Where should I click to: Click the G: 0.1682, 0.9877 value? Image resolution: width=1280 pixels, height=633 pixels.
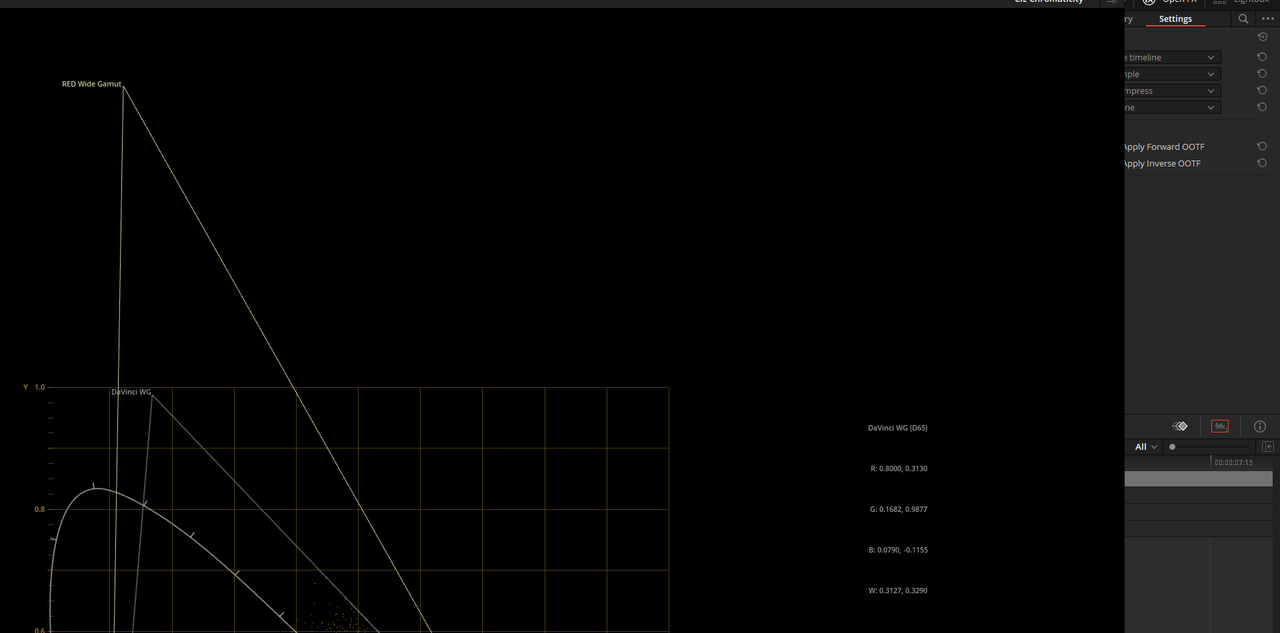(x=899, y=509)
